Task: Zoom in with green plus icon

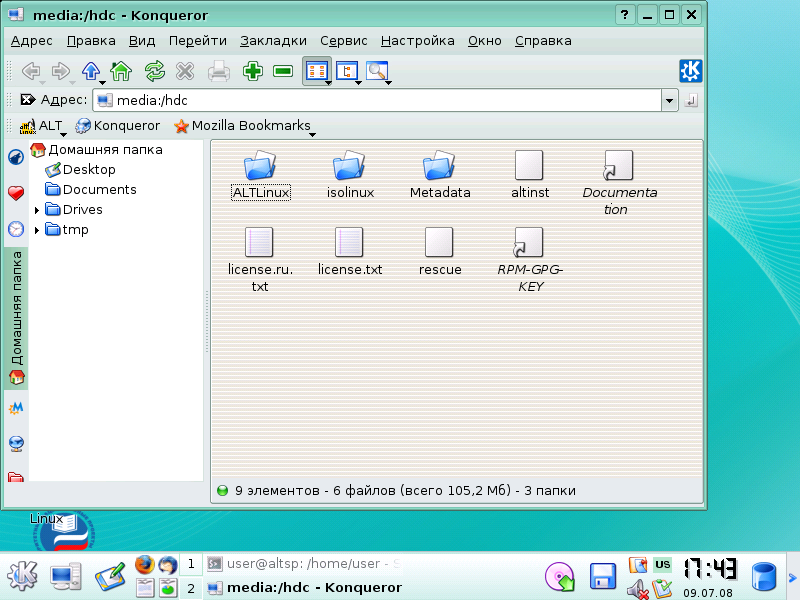Action: tap(252, 71)
